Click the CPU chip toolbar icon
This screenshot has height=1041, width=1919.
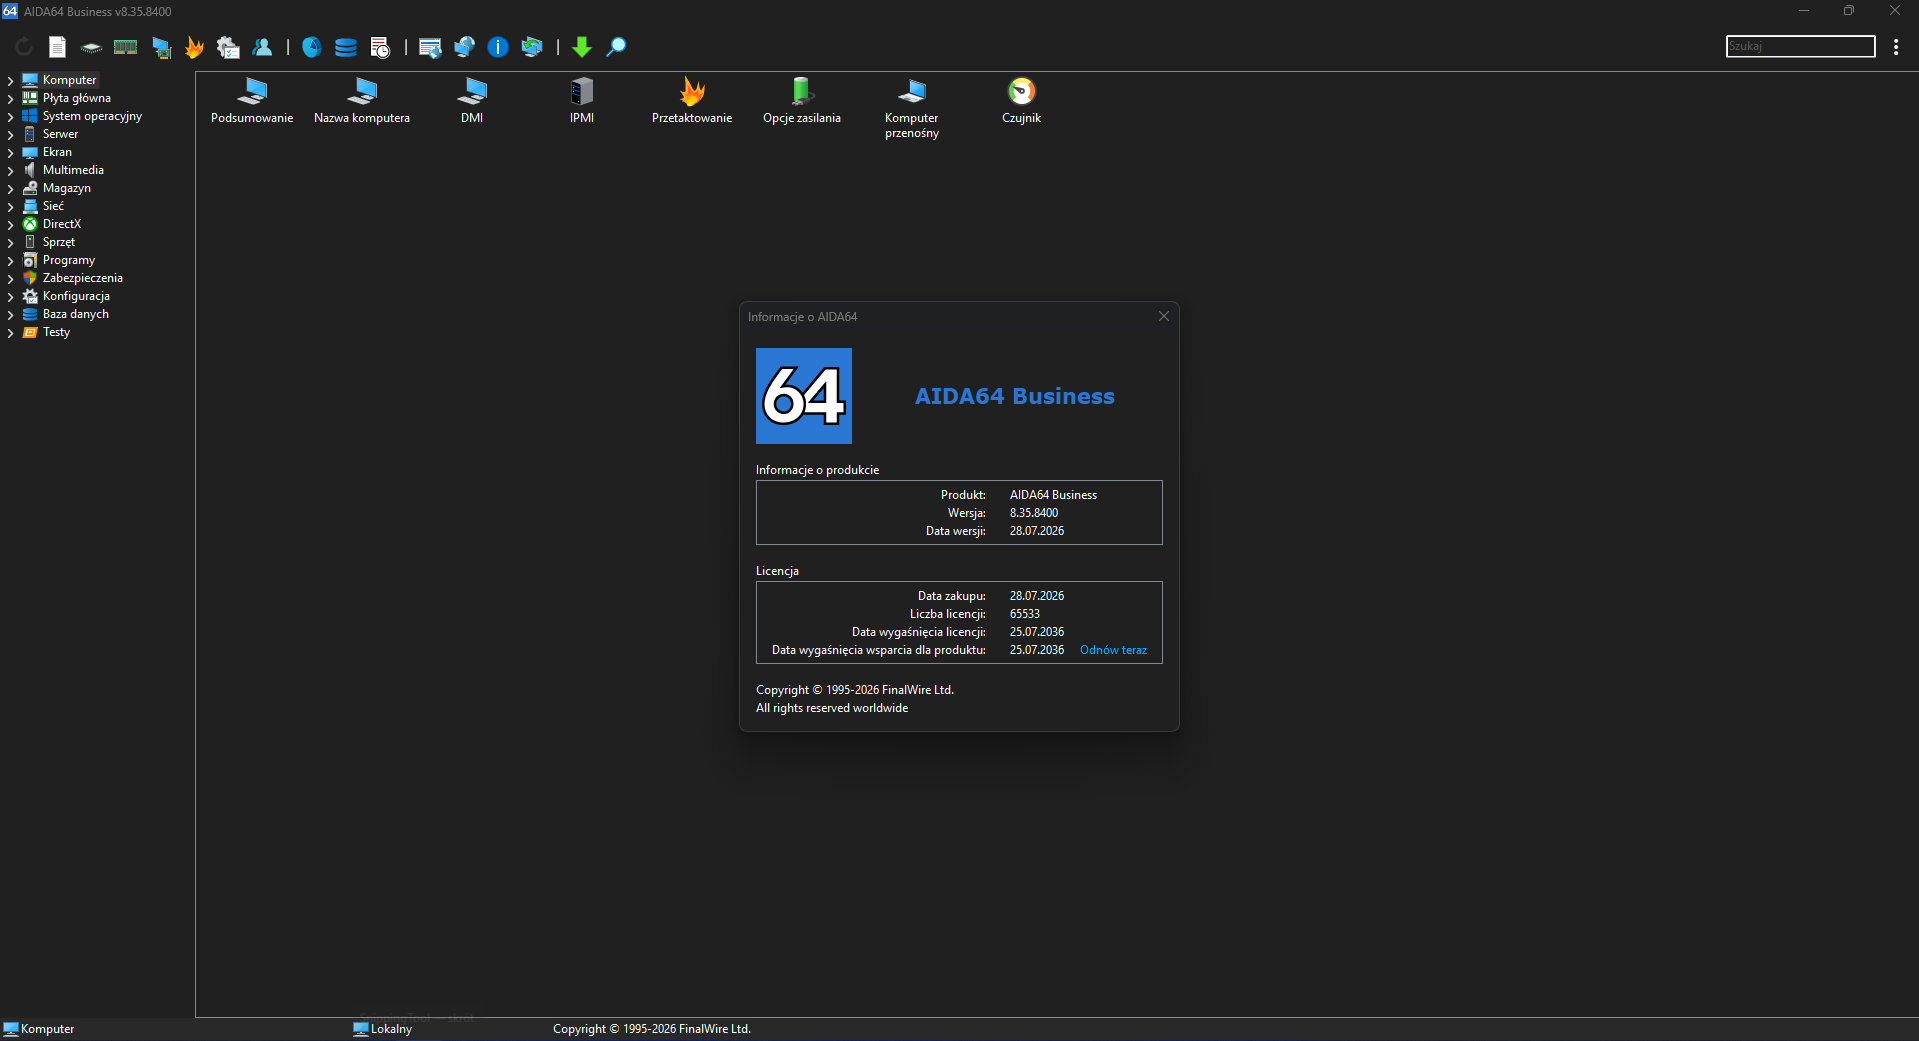(91, 47)
